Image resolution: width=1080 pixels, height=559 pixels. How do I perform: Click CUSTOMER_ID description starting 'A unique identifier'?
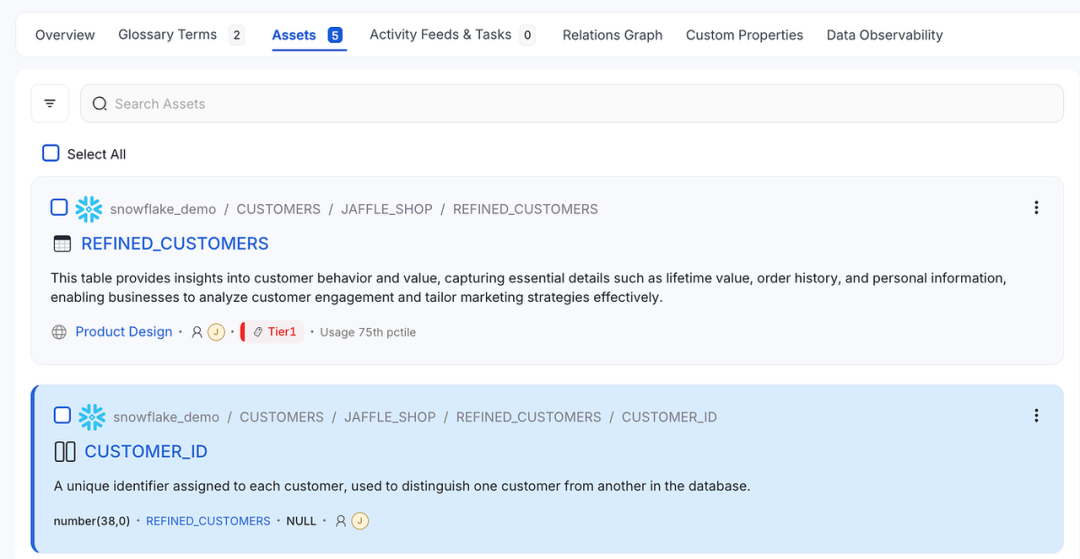402,487
